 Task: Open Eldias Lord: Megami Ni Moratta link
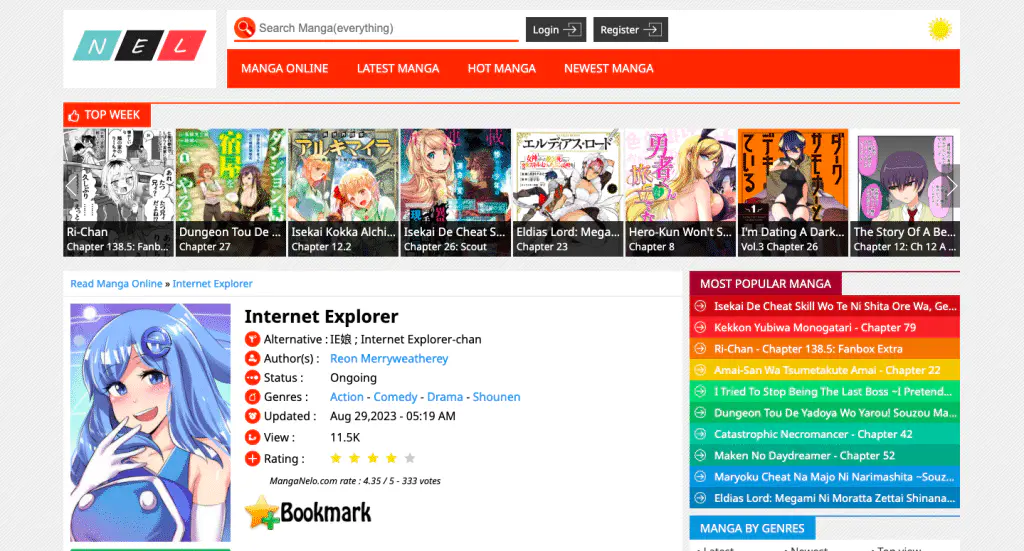tap(835, 498)
